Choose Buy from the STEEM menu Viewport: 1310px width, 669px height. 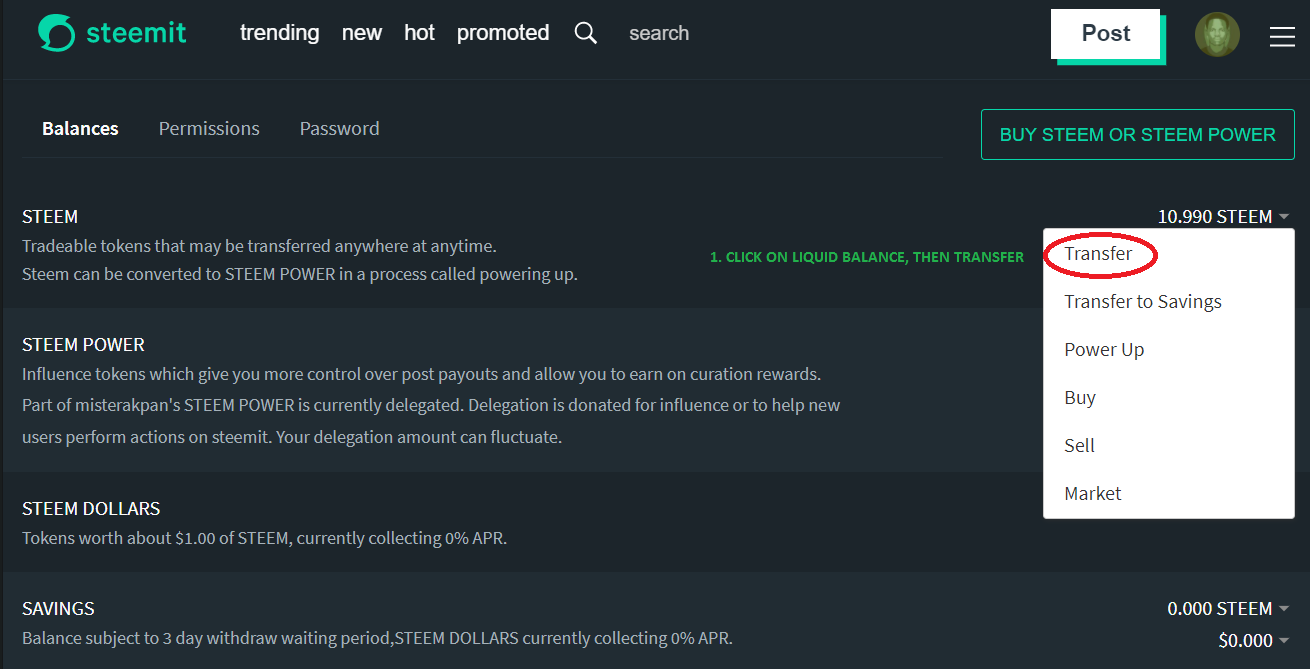point(1080,398)
